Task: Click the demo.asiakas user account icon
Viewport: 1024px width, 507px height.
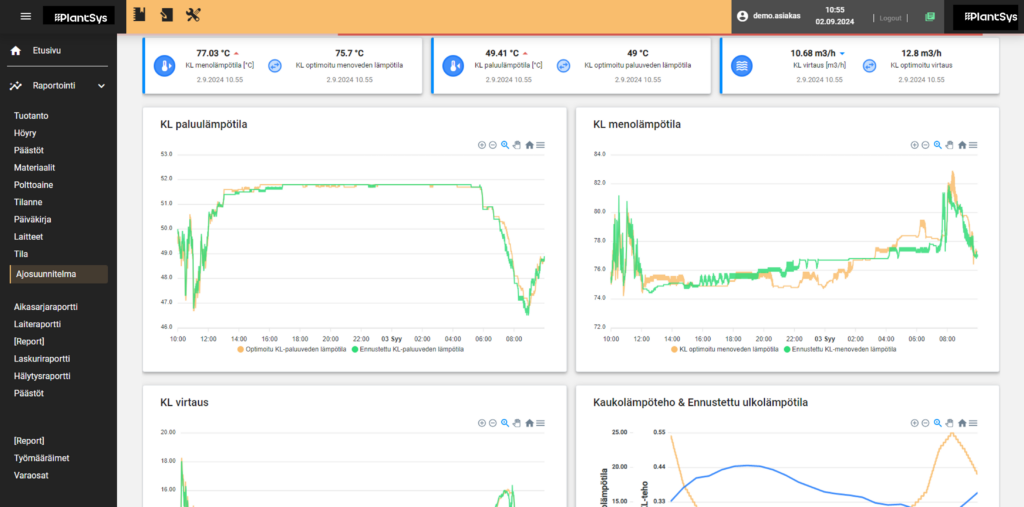Action: point(743,17)
